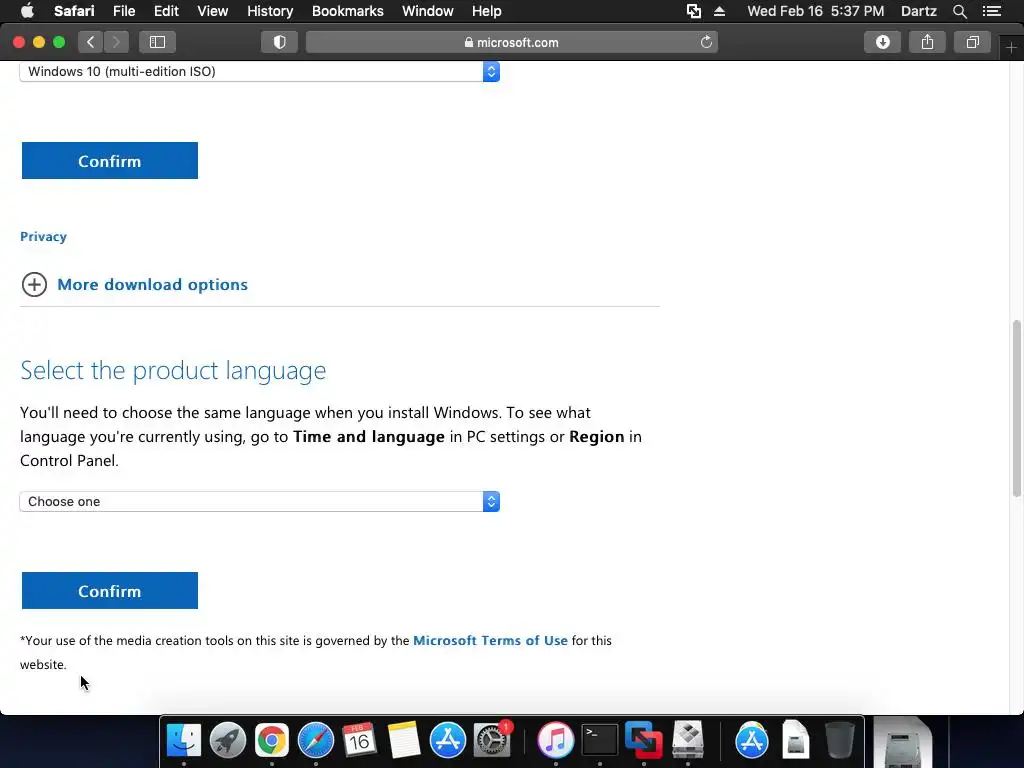
Task: Click the VMware menu bar status icon
Action: (x=694, y=11)
